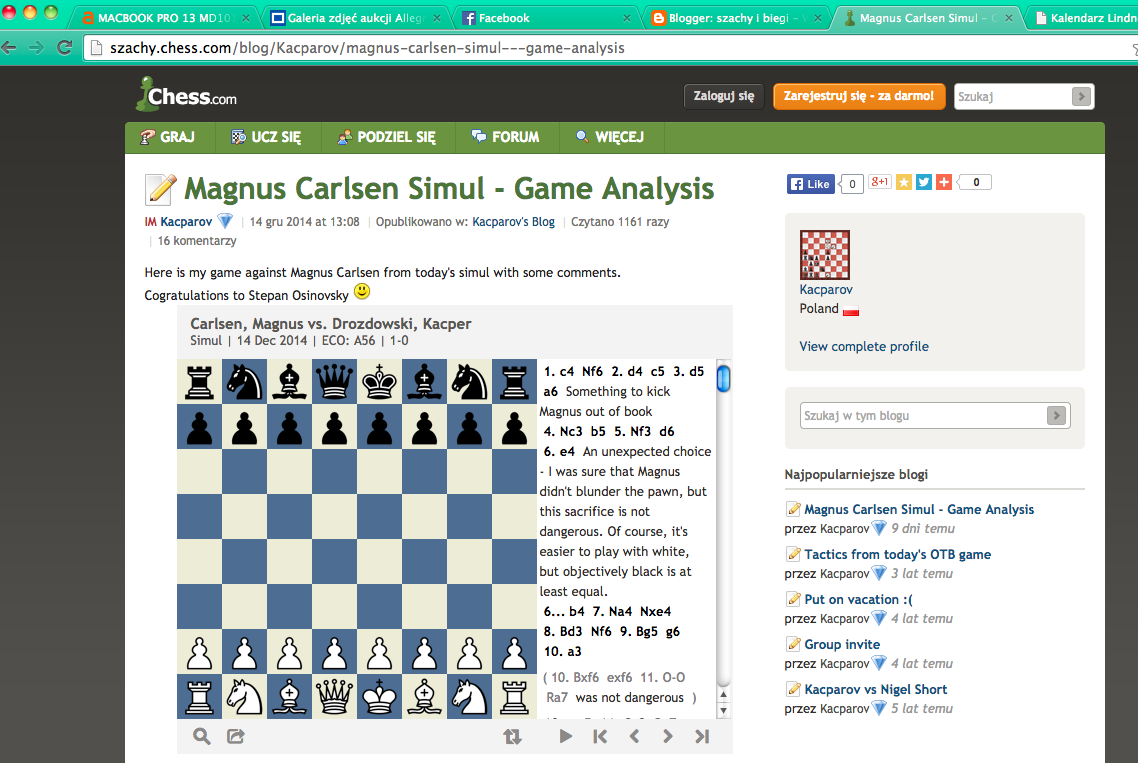Click the pencil note icon beside title

click(160, 189)
